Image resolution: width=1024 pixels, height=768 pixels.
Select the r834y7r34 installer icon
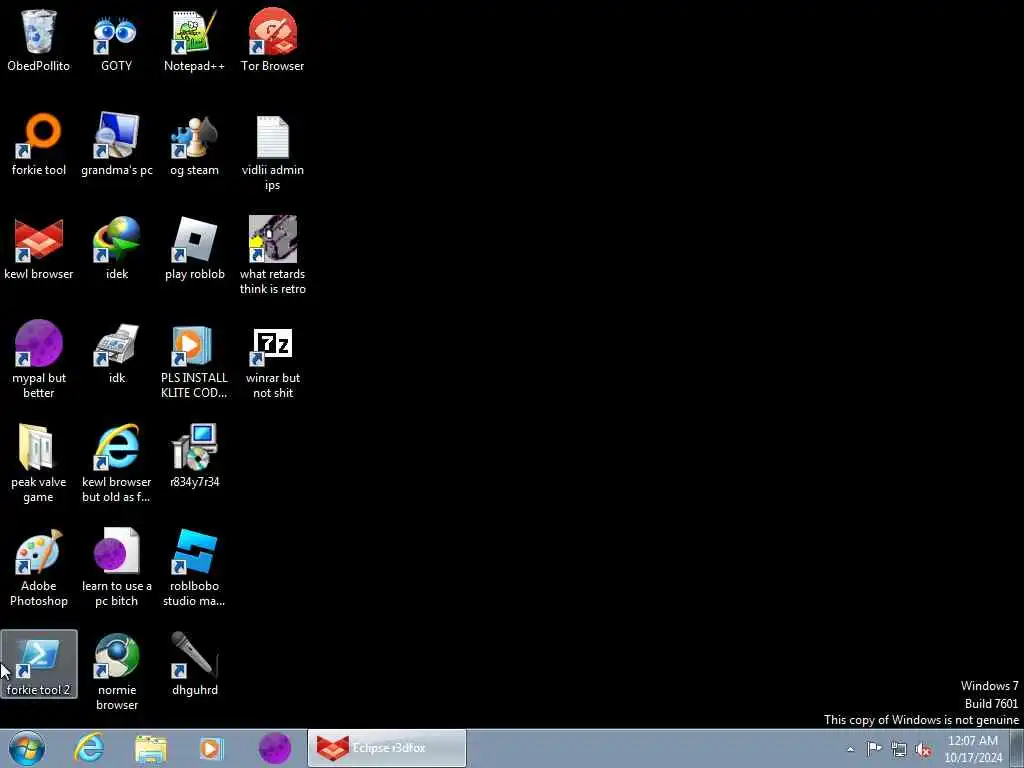194,456
